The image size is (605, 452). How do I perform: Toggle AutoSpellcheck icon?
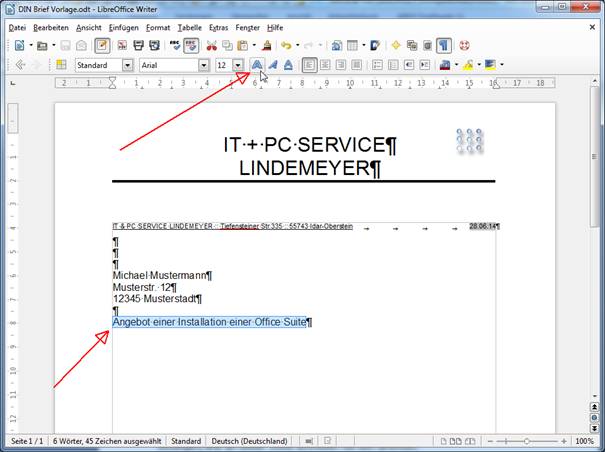tap(191, 46)
